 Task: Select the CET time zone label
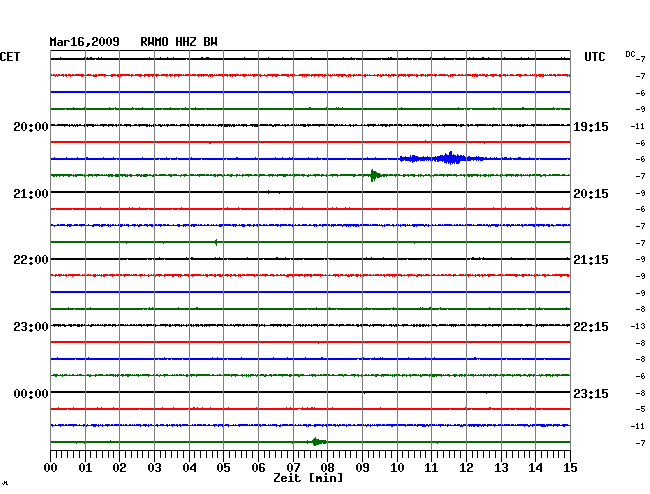click(10, 57)
